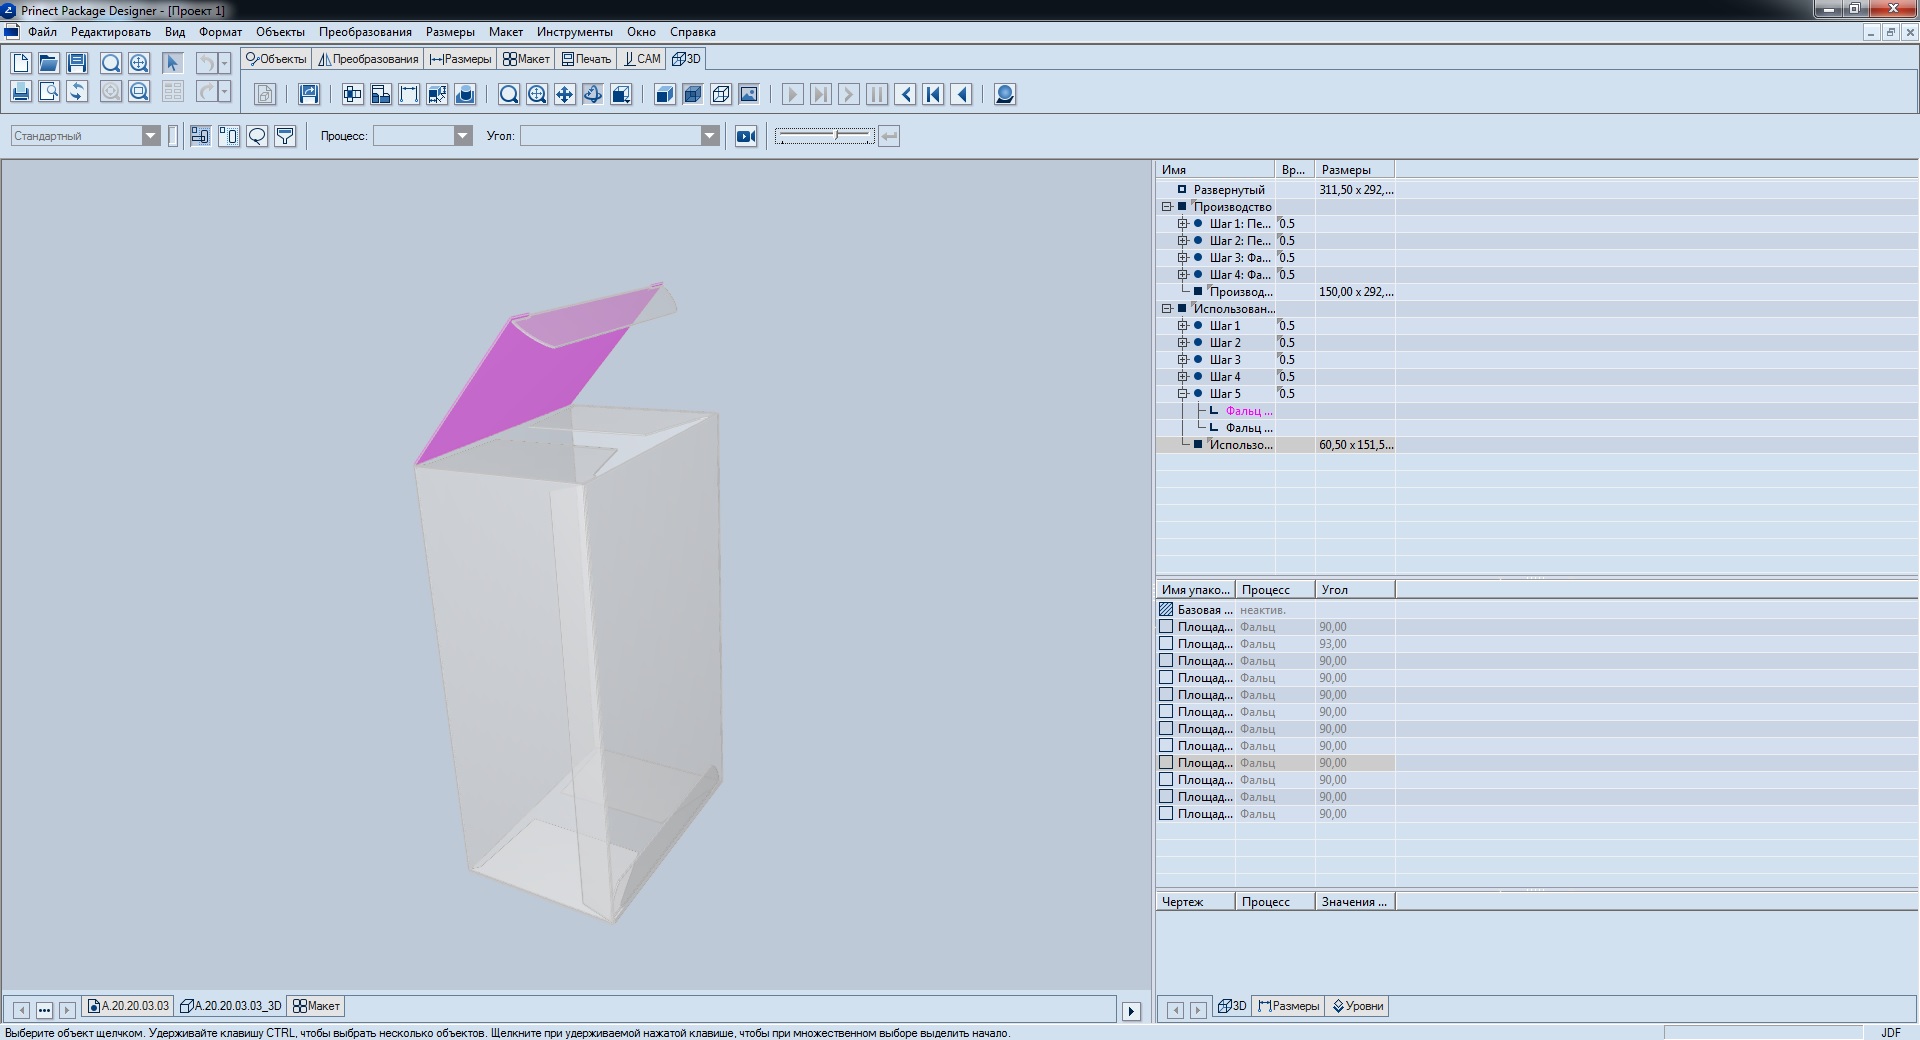Click the slider thumb in the options bar
Screen dimensions: 1920x1040
pos(837,135)
